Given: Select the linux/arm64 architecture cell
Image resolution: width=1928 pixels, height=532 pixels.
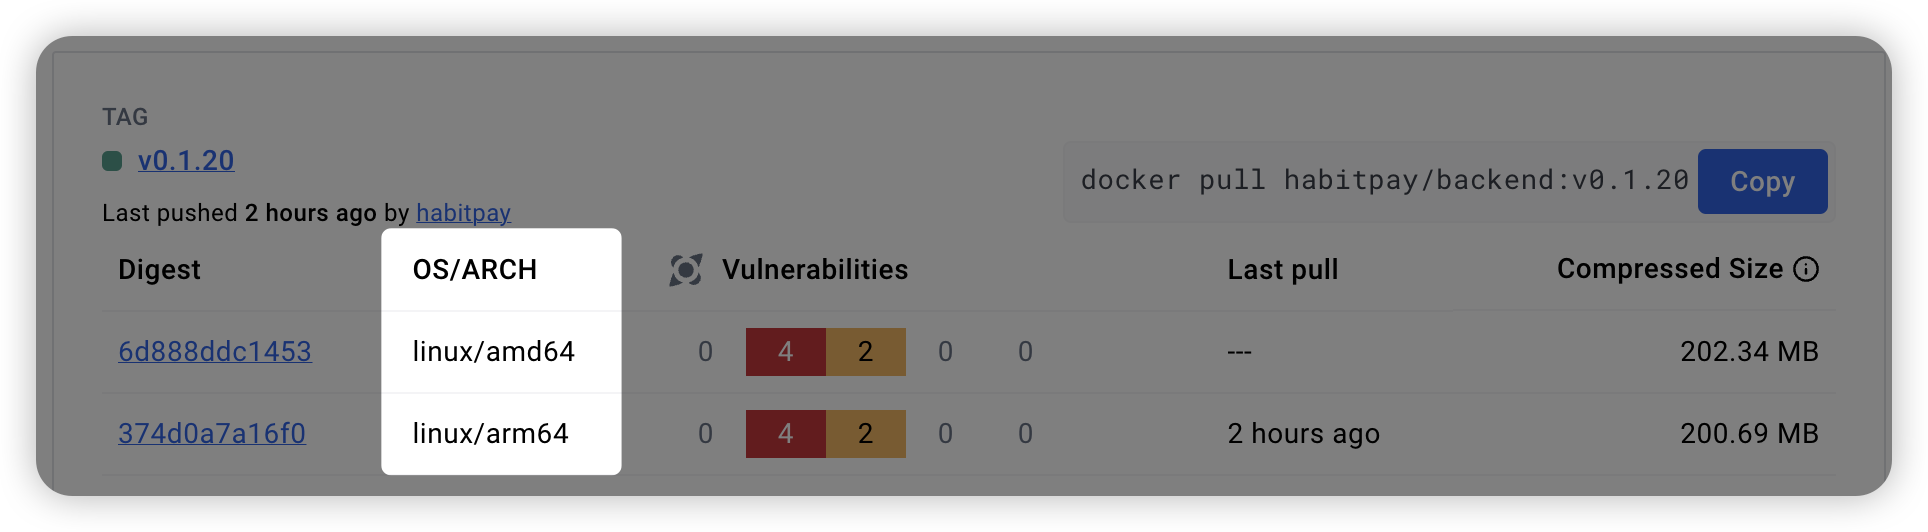Looking at the screenshot, I should click(x=491, y=434).
